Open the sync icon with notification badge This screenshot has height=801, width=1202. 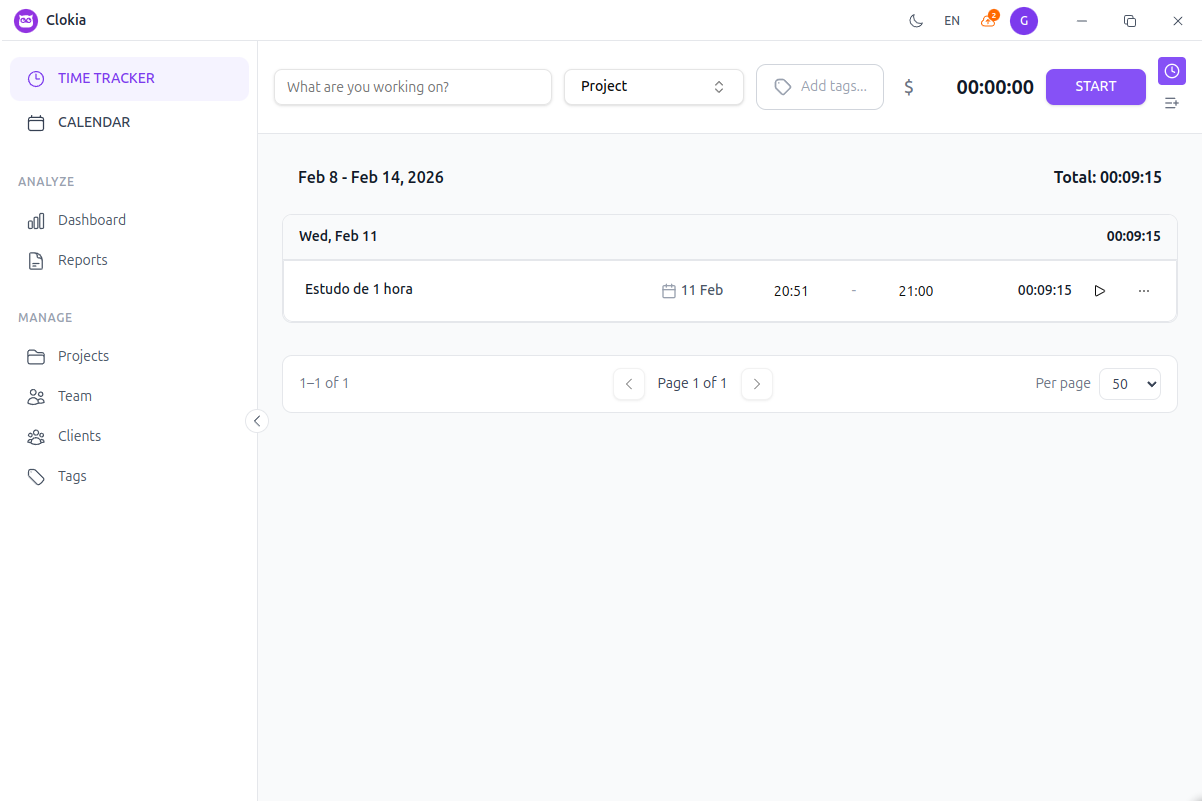(988, 20)
